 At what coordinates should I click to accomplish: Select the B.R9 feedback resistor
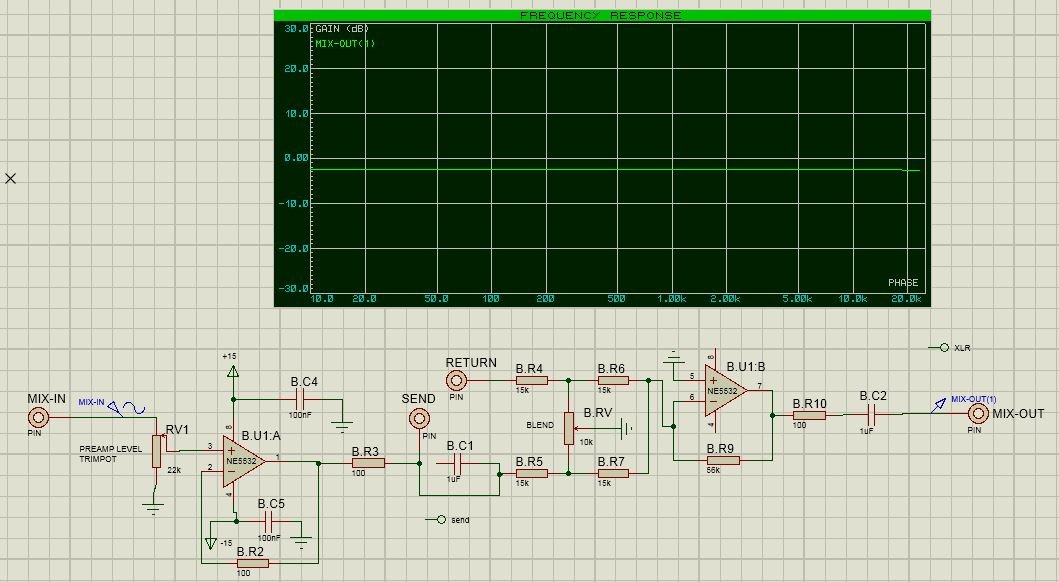tap(723, 460)
